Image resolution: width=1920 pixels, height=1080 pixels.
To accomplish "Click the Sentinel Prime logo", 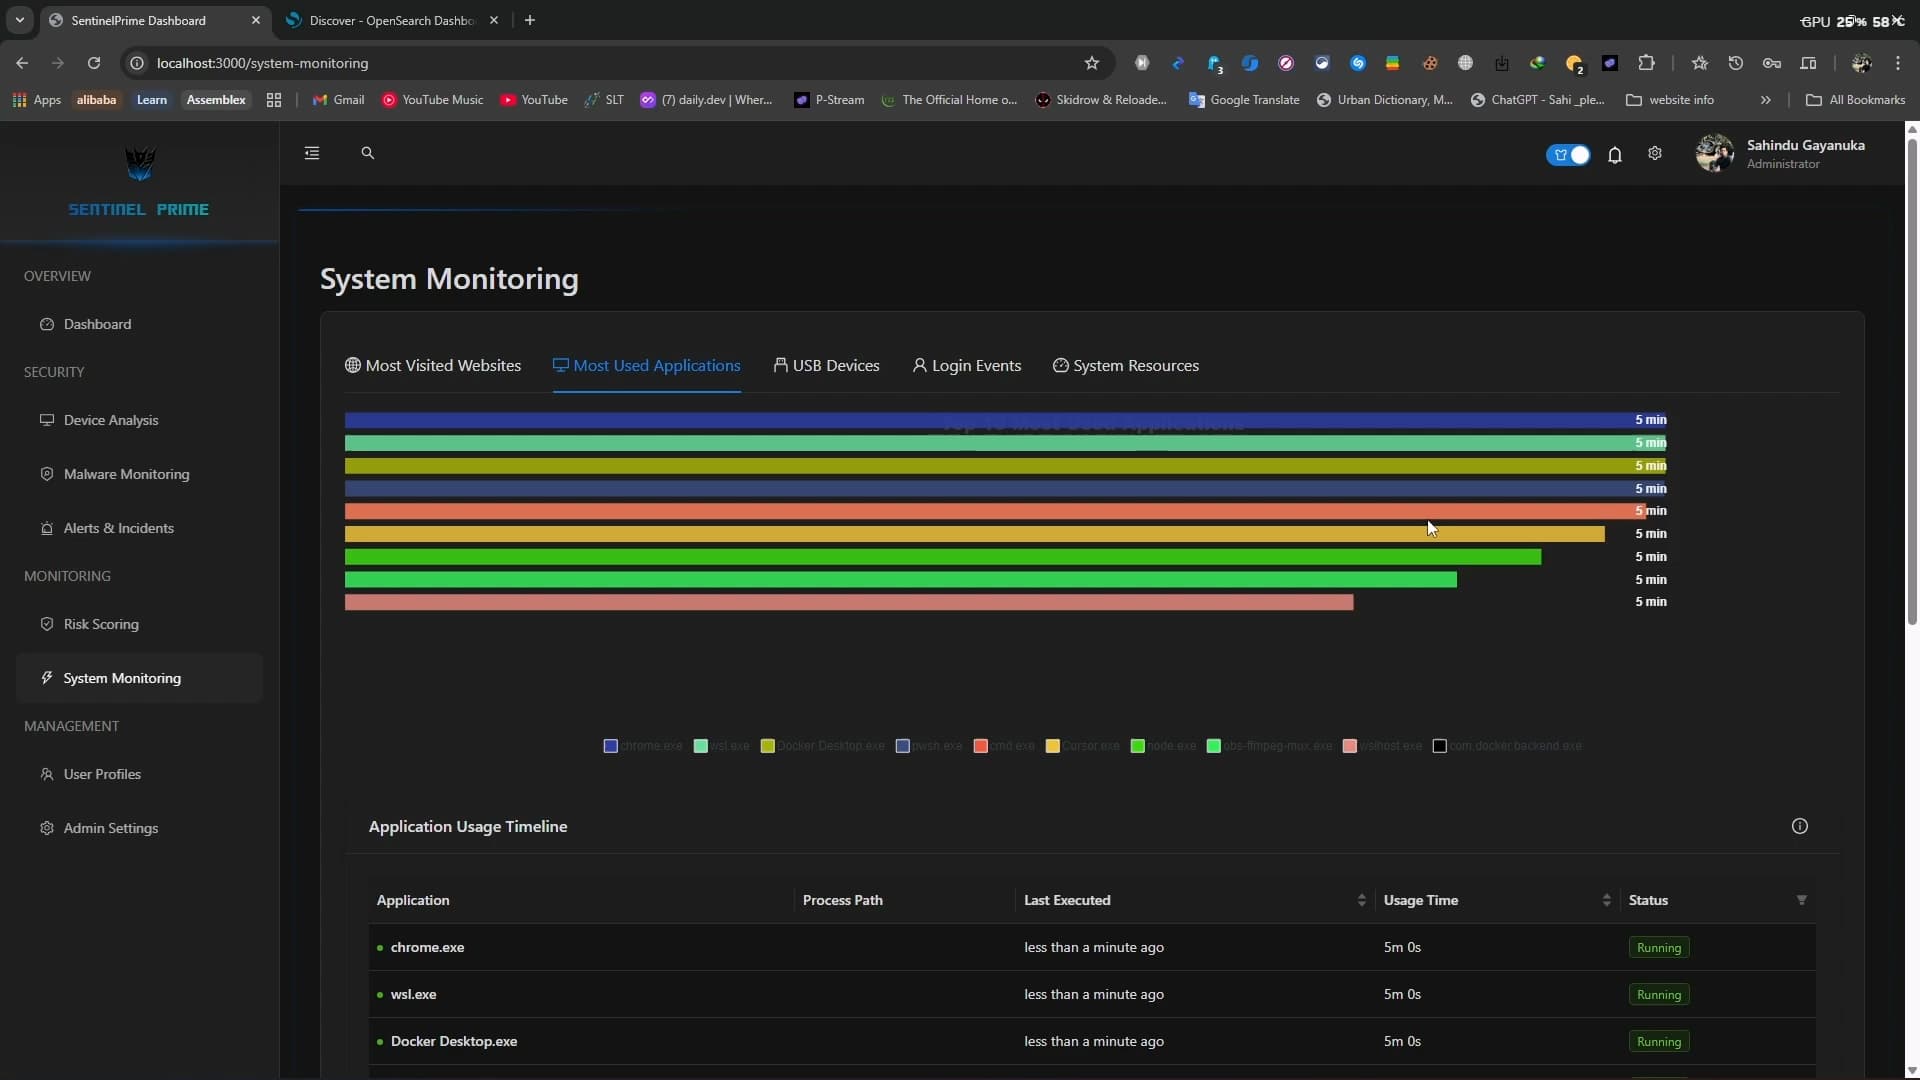I will 139,165.
